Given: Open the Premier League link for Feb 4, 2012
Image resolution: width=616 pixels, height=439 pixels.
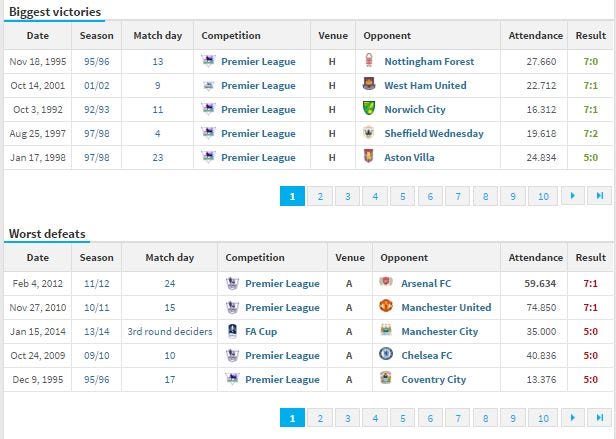Looking at the screenshot, I should pos(282,283).
